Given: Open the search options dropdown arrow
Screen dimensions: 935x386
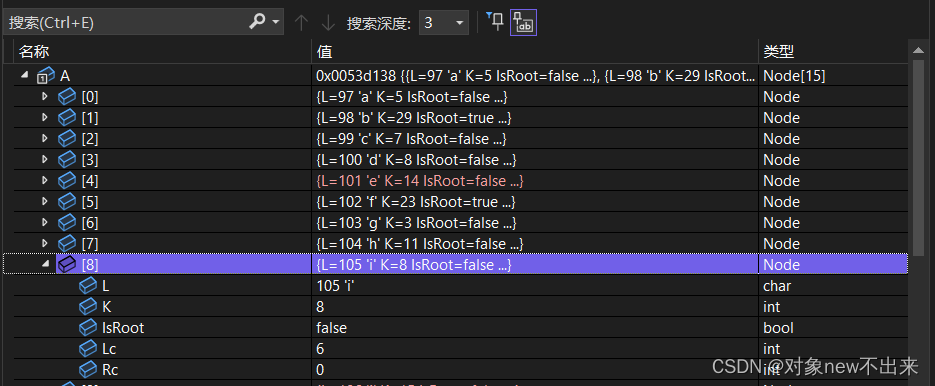Looking at the screenshot, I should point(275,23).
